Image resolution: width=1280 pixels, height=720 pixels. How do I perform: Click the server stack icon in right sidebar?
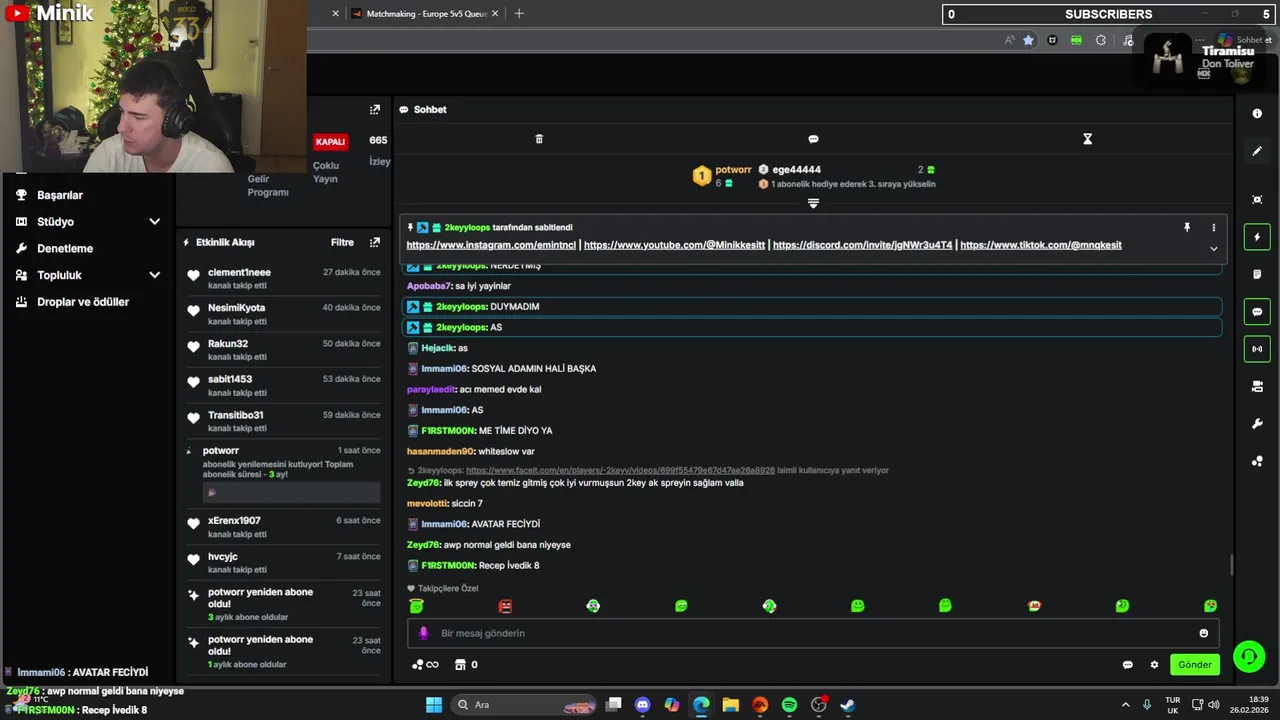[x=1257, y=387]
